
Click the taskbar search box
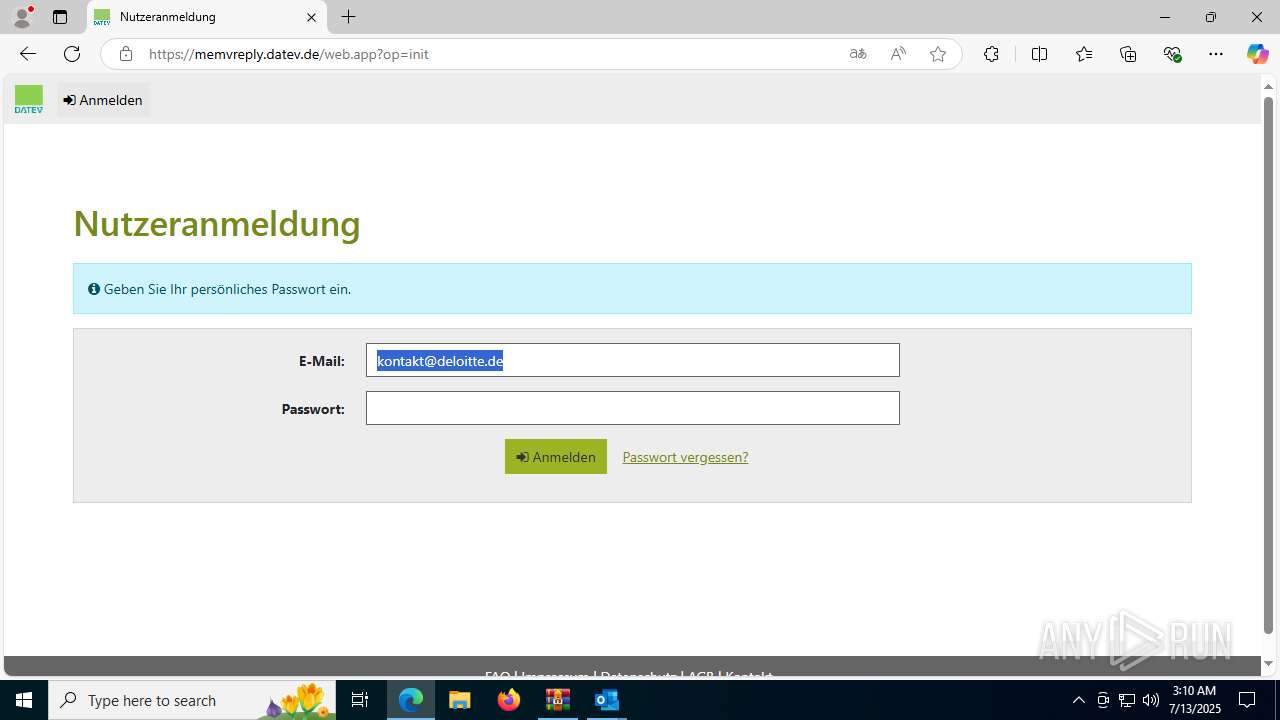pos(193,700)
